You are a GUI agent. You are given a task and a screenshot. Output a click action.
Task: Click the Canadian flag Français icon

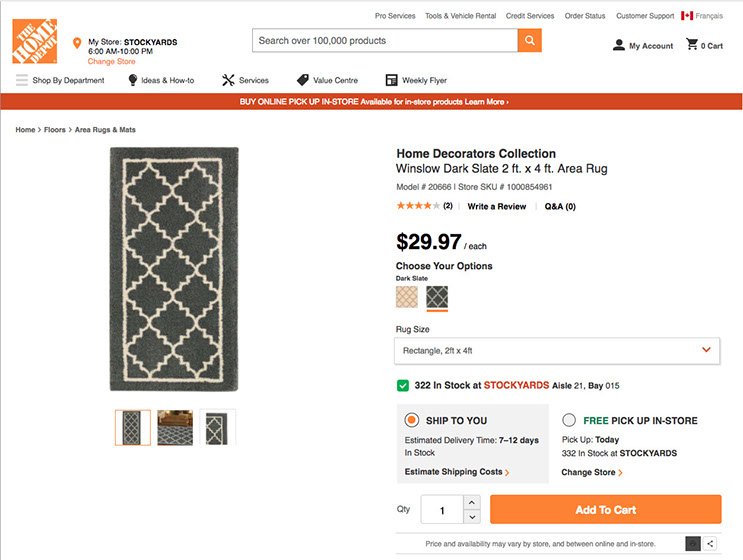[687, 16]
